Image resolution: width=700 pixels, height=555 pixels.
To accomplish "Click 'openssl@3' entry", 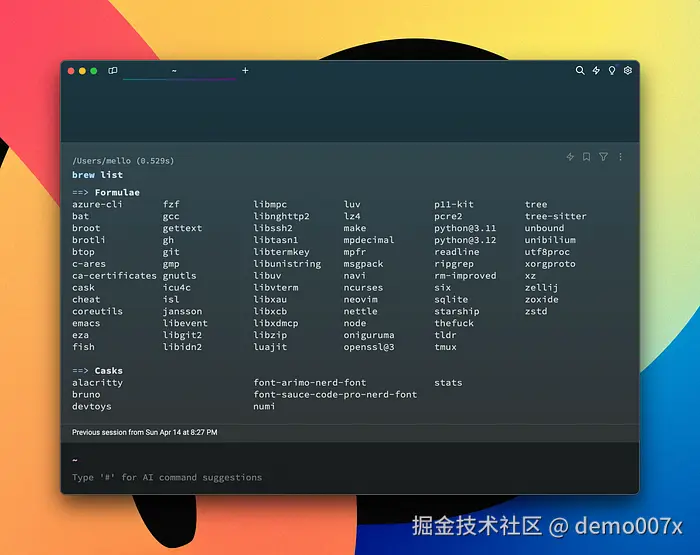I will pyautogui.click(x=369, y=347).
